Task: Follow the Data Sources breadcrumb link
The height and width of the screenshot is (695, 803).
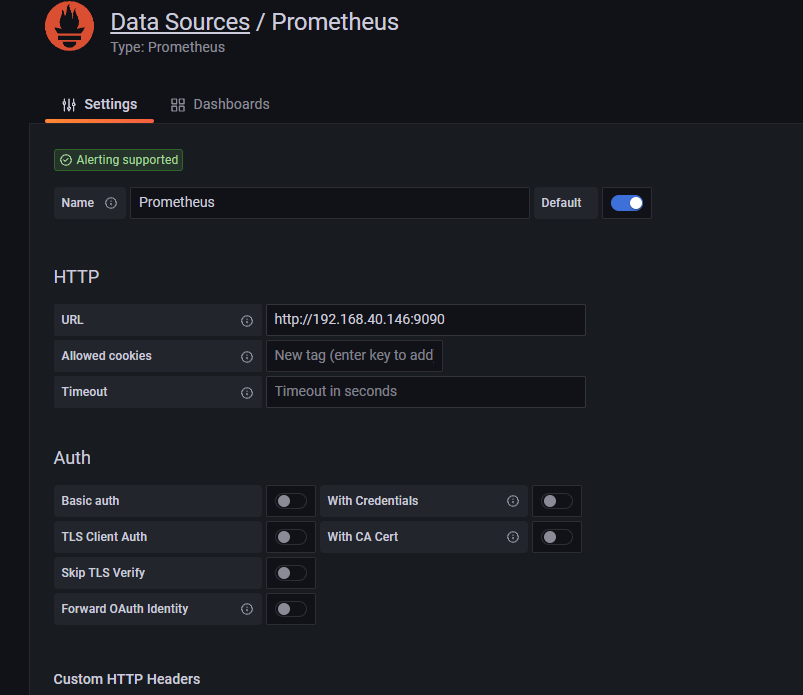Action: click(180, 22)
